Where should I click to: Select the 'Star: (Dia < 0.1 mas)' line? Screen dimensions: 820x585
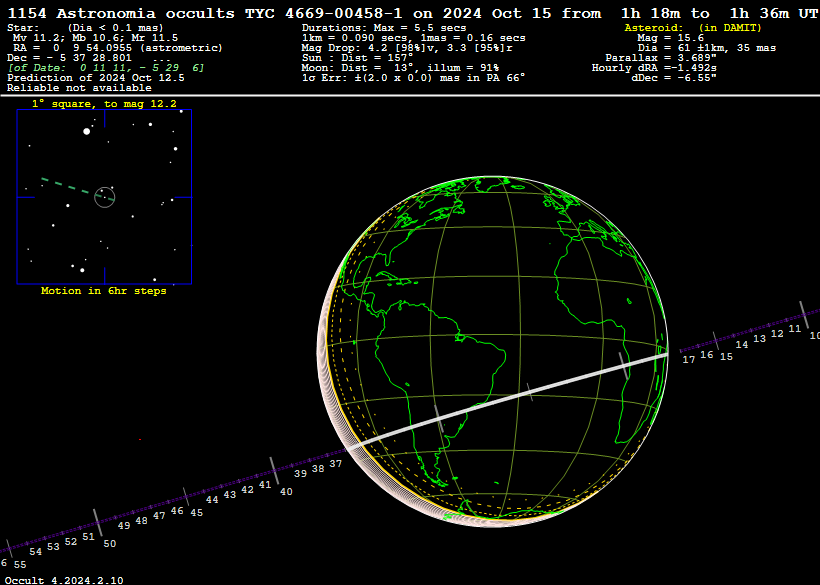pos(85,28)
